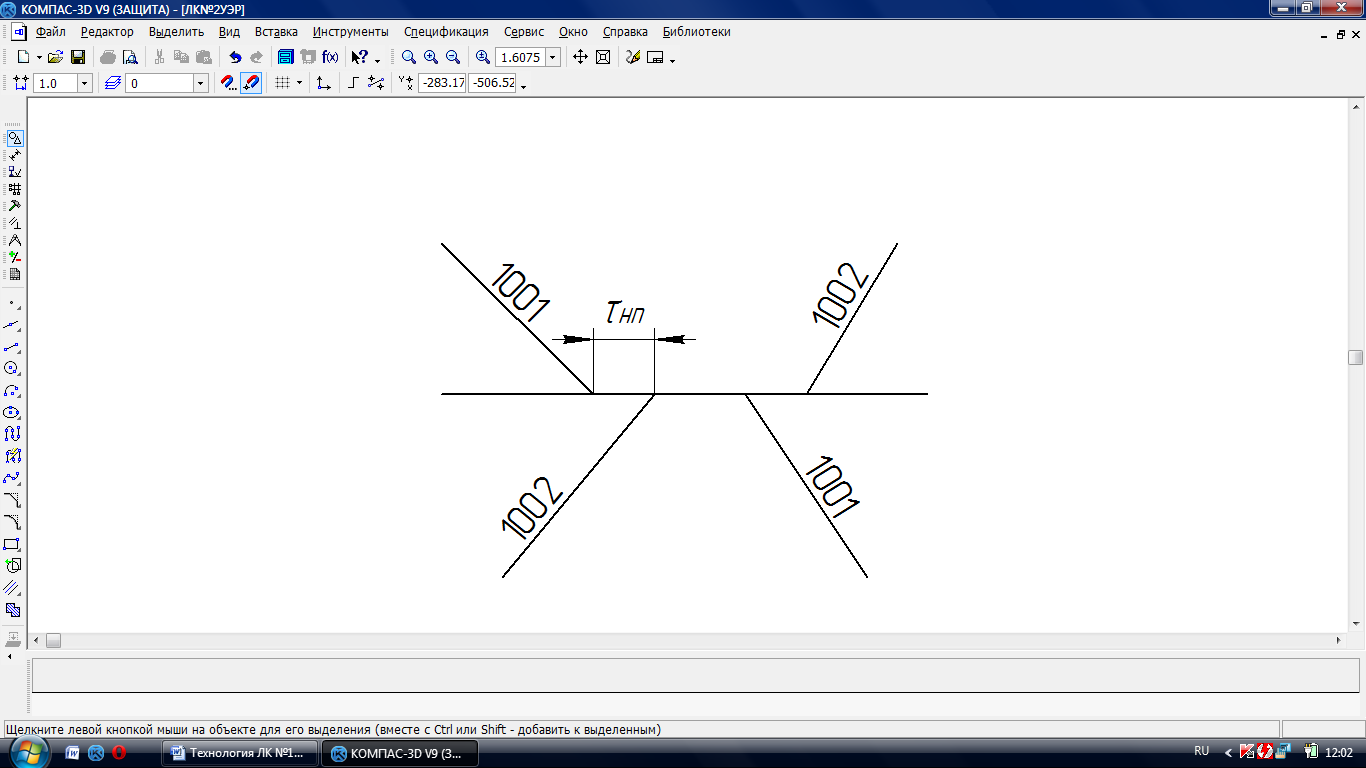Refresh the drawing view

[x=633, y=57]
